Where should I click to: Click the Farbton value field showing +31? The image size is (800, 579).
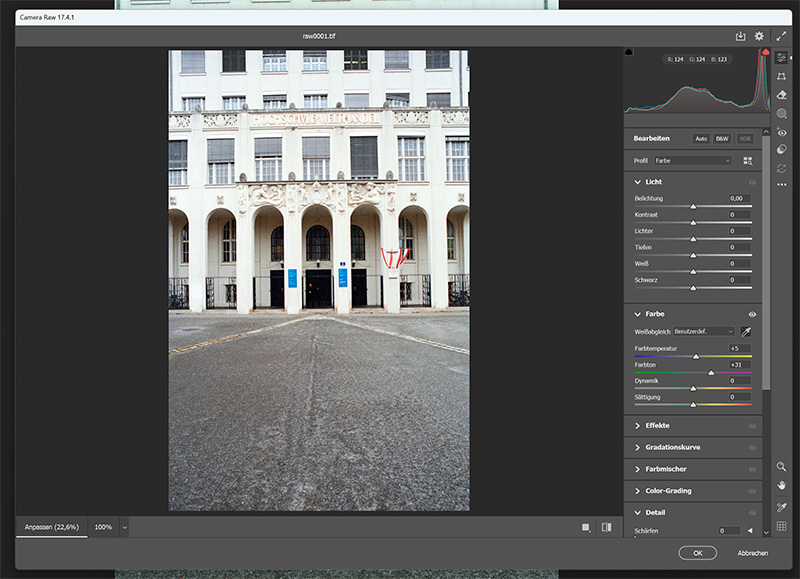(739, 365)
